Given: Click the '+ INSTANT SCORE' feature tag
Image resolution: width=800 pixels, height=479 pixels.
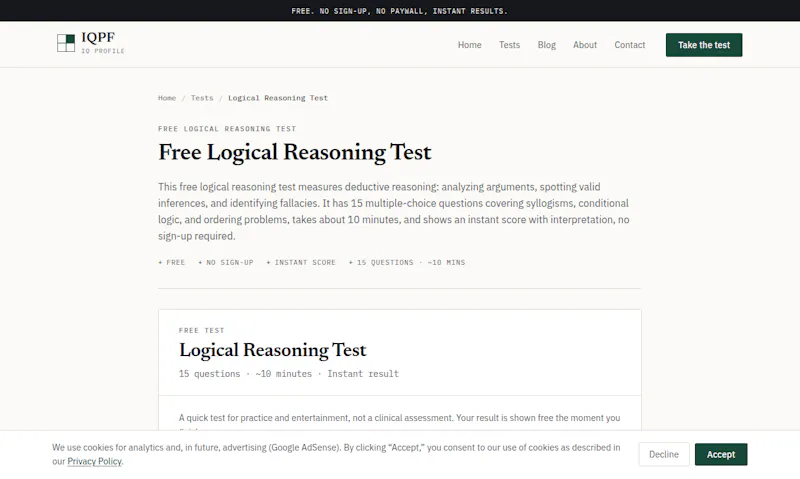Looking at the screenshot, I should [x=301, y=262].
